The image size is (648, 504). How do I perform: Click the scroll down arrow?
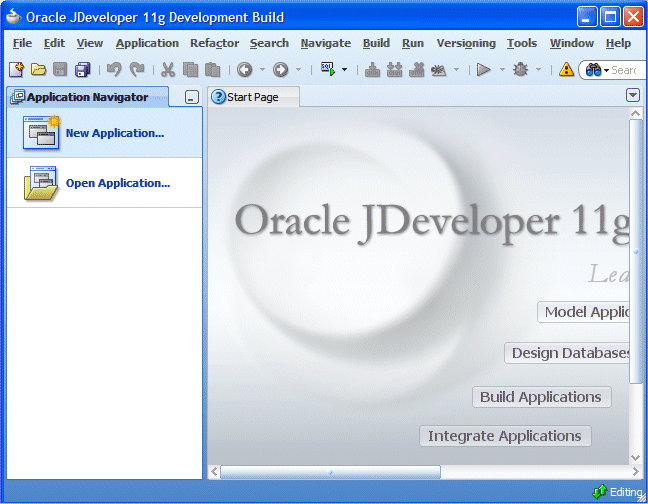click(635, 457)
